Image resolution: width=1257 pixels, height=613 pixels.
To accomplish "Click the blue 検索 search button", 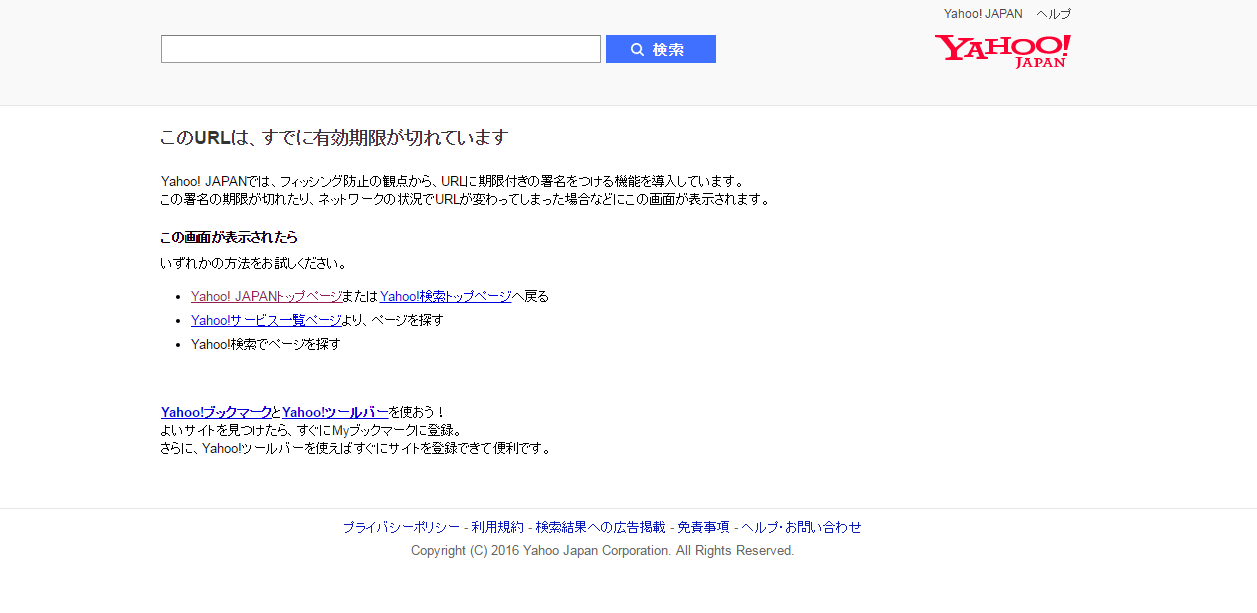I will coord(661,49).
